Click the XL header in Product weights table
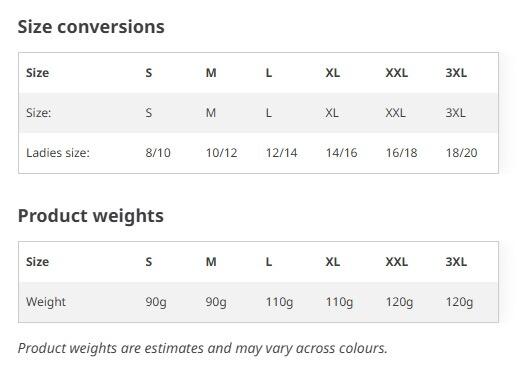521x381 pixels. pos(333,262)
